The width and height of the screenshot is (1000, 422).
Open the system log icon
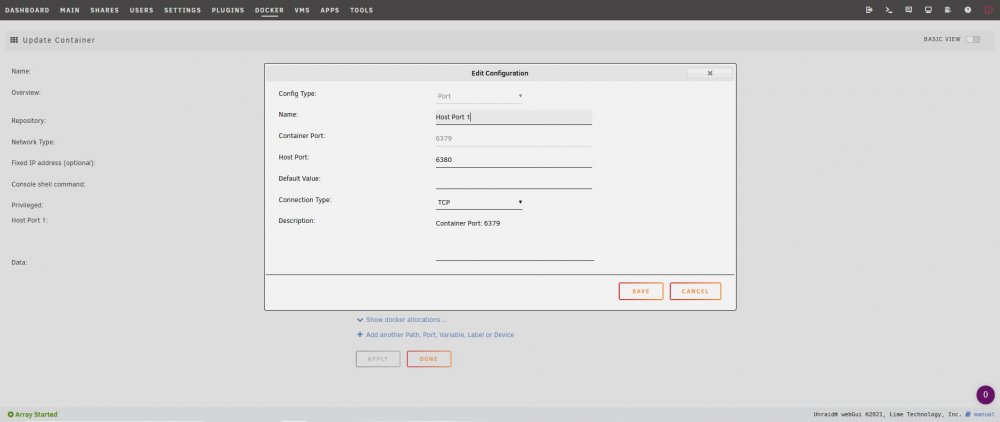(948, 10)
